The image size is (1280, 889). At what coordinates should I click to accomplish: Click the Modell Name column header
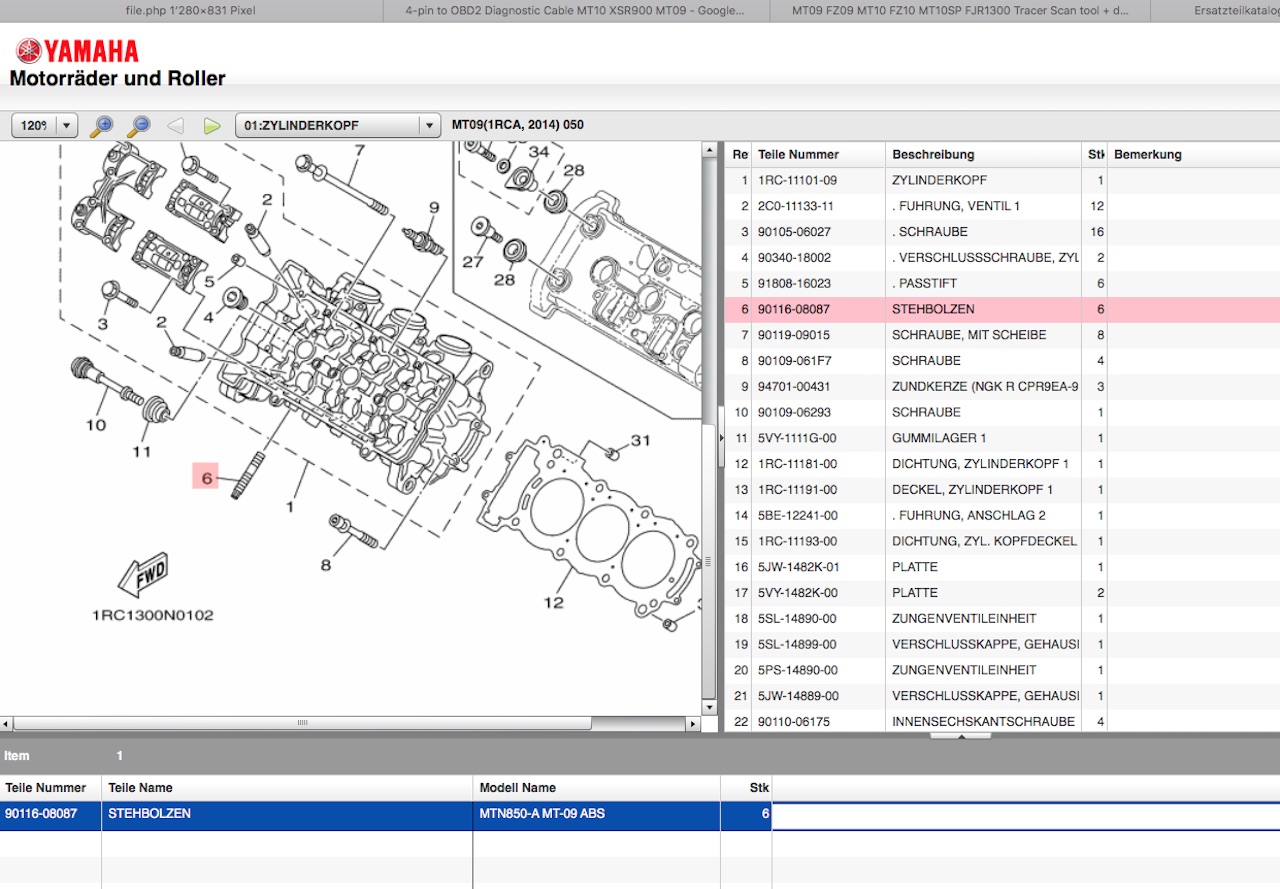pyautogui.click(x=517, y=788)
